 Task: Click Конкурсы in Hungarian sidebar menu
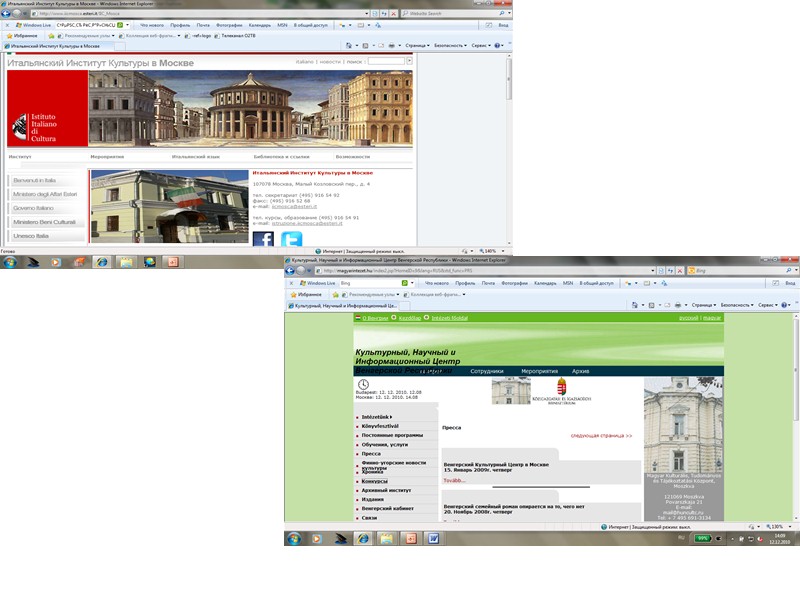point(374,481)
